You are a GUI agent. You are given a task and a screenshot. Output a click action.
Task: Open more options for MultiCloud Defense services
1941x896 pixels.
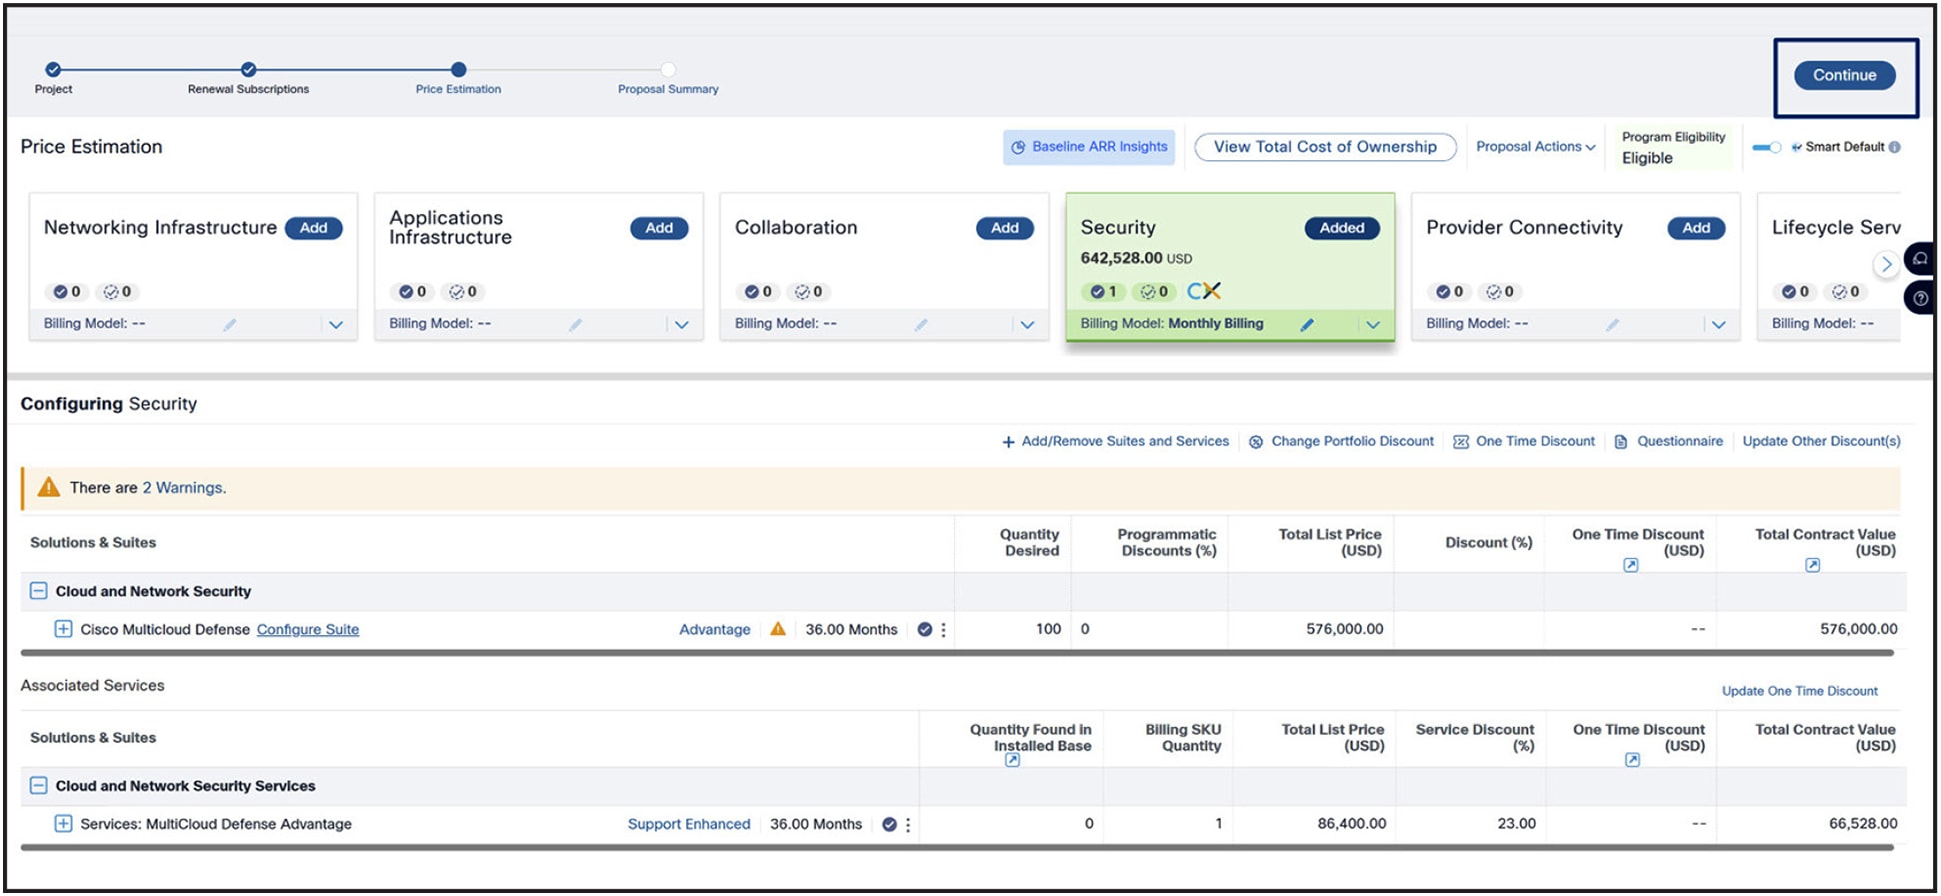click(908, 825)
